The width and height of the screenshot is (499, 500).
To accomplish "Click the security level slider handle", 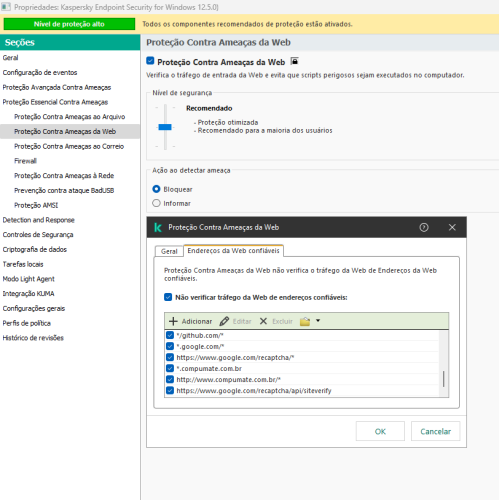I will click(x=165, y=127).
